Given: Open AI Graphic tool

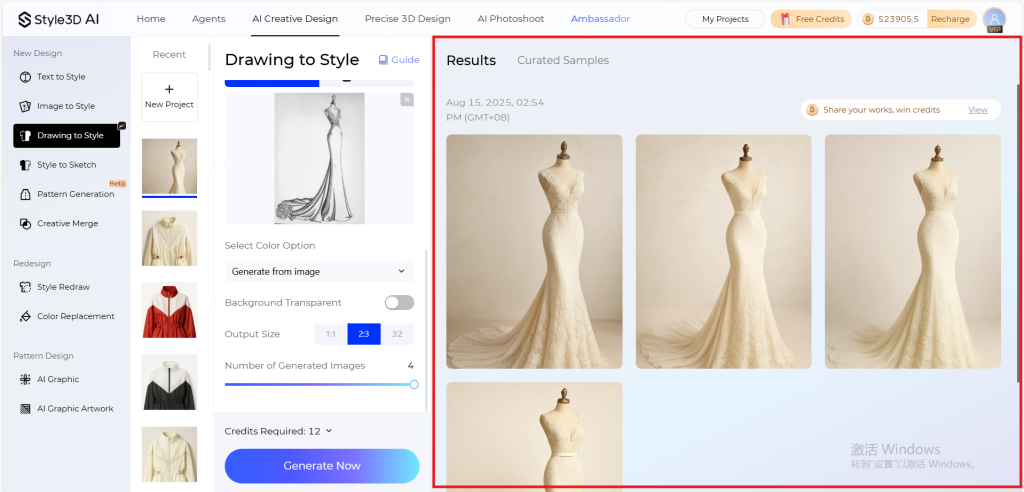Looking at the screenshot, I should [x=49, y=379].
